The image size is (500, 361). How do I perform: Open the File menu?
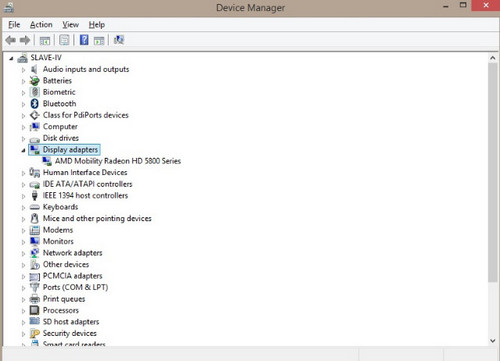coord(14,25)
